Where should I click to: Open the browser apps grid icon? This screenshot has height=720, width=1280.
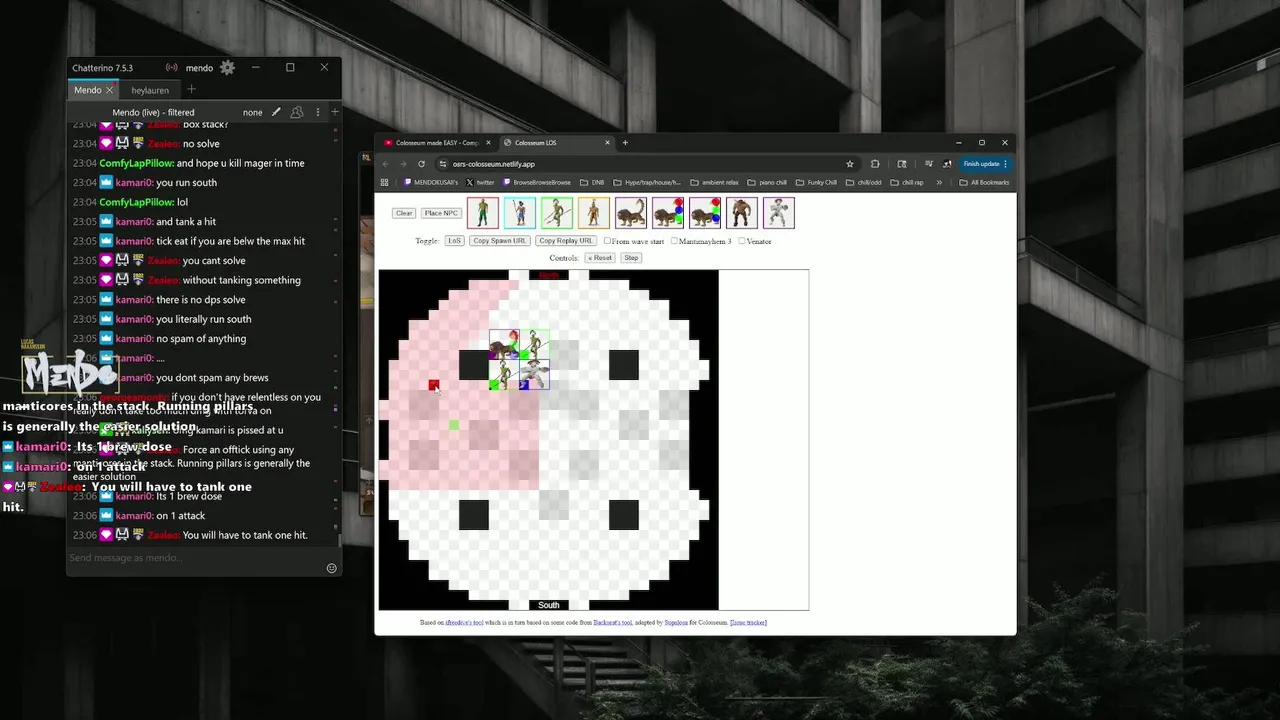[x=384, y=183]
